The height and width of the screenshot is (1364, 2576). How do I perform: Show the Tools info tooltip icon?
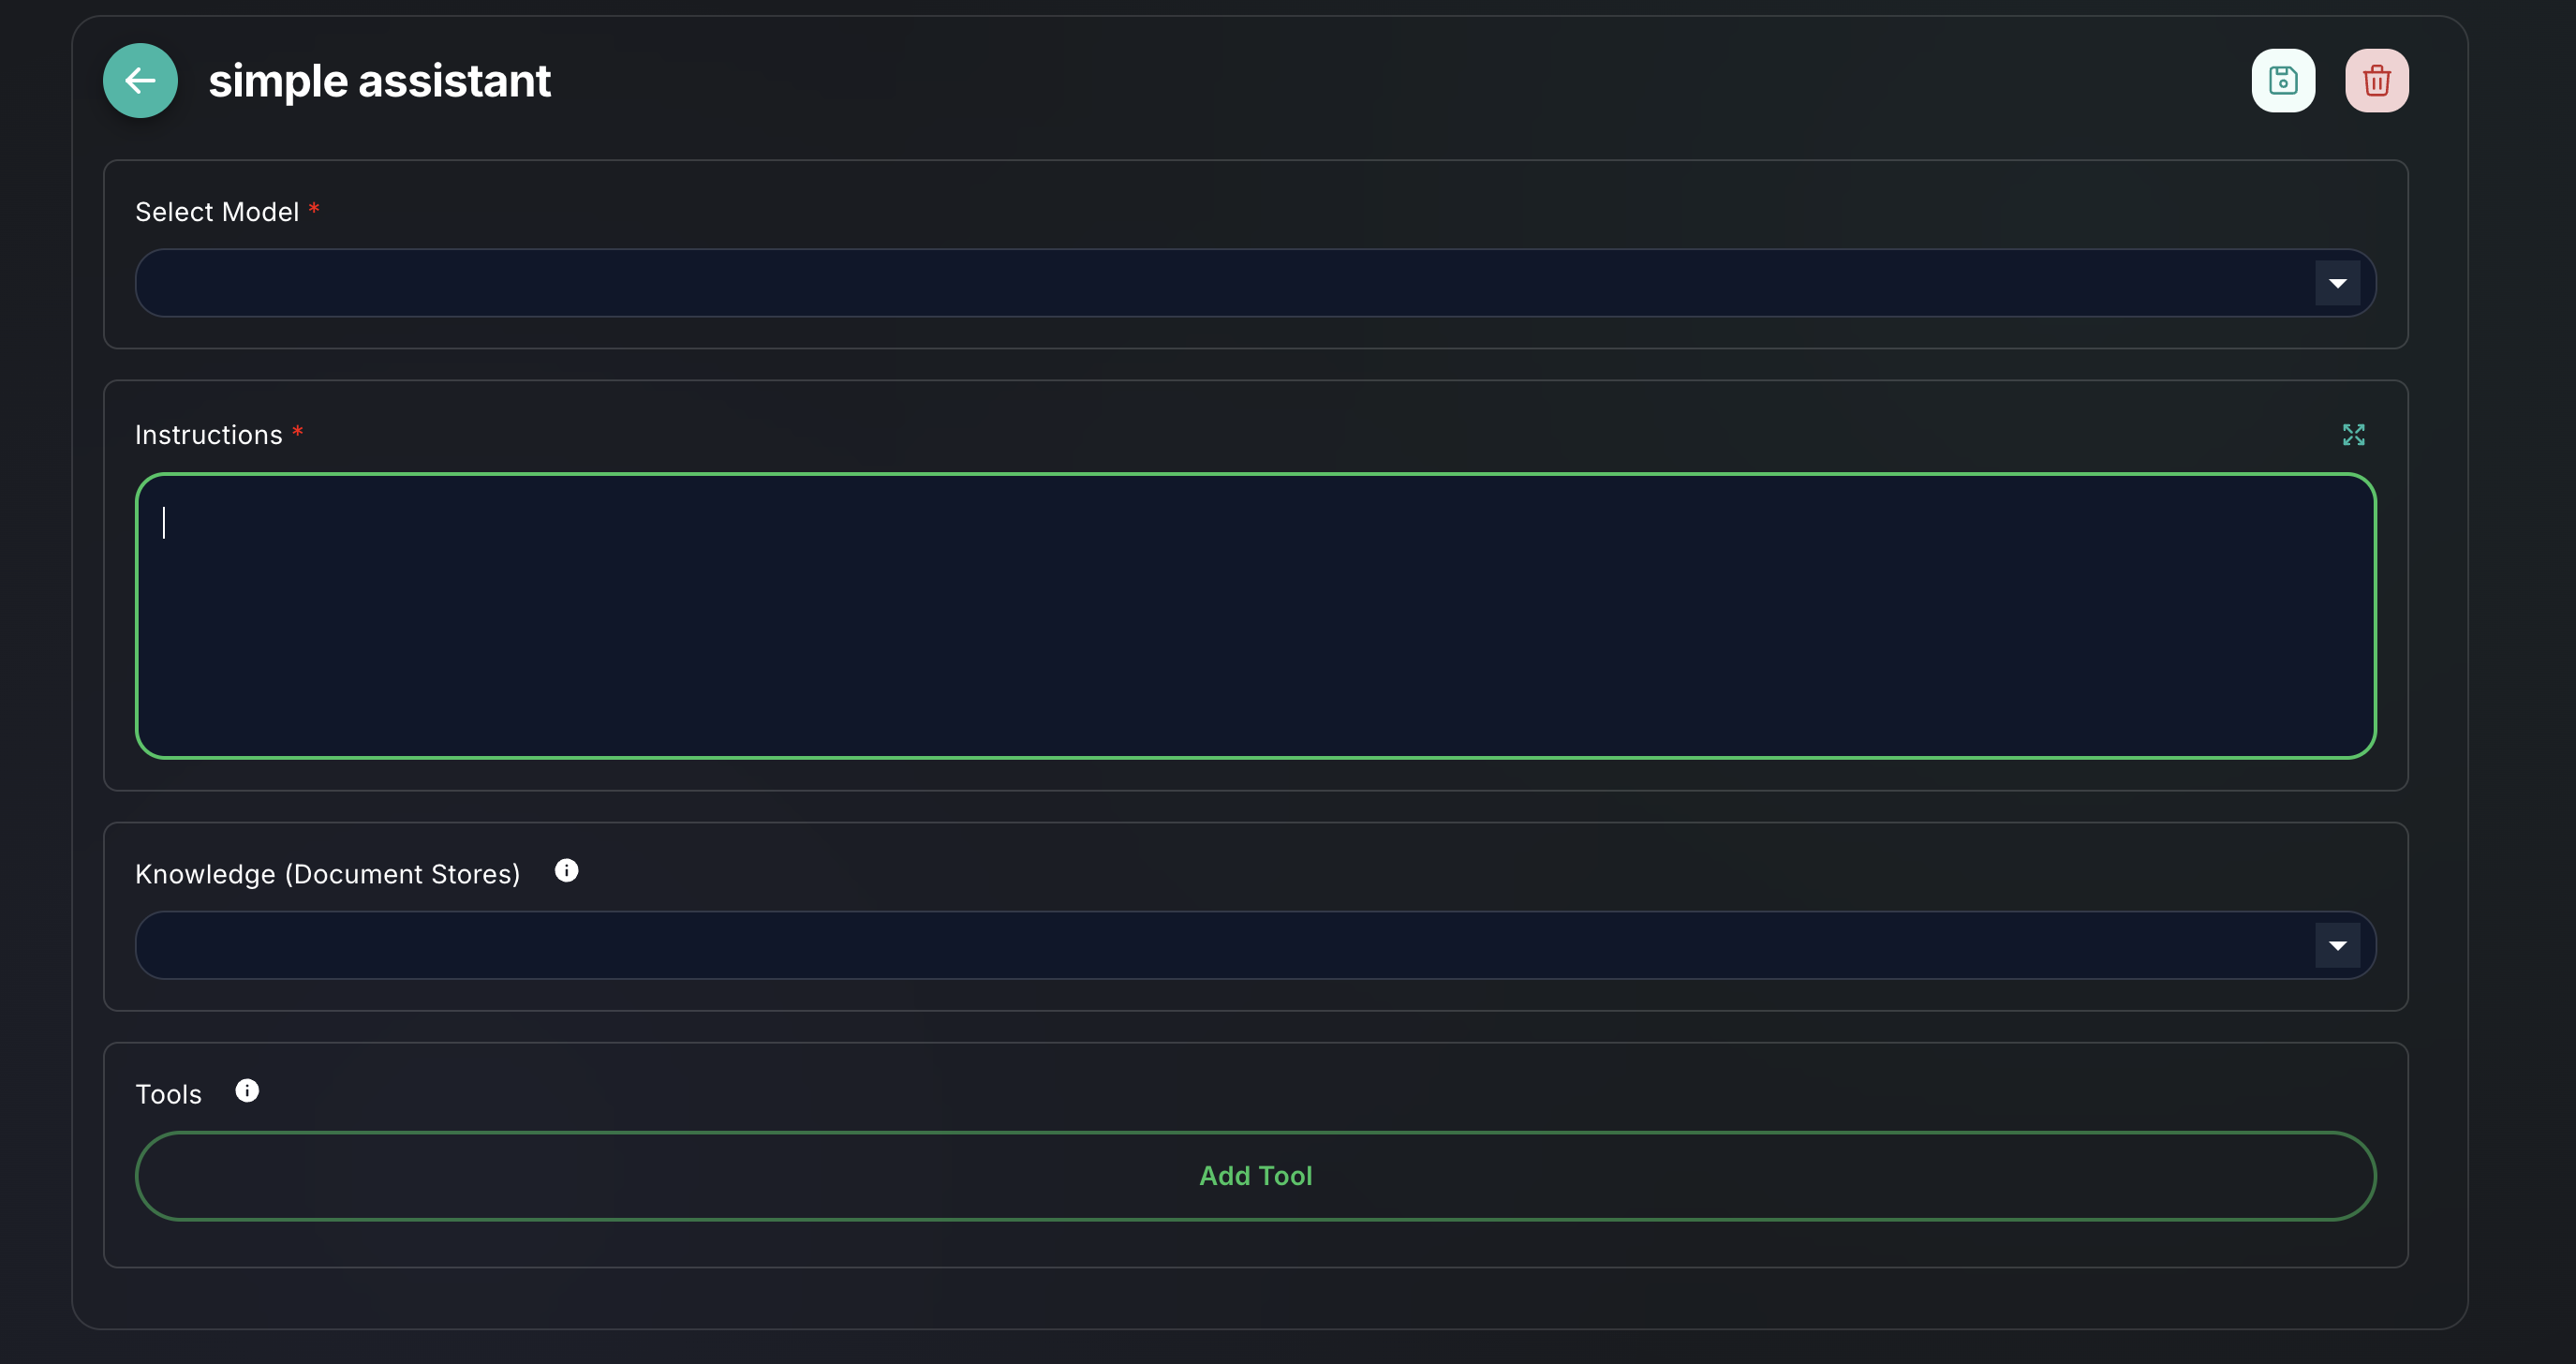click(247, 1091)
